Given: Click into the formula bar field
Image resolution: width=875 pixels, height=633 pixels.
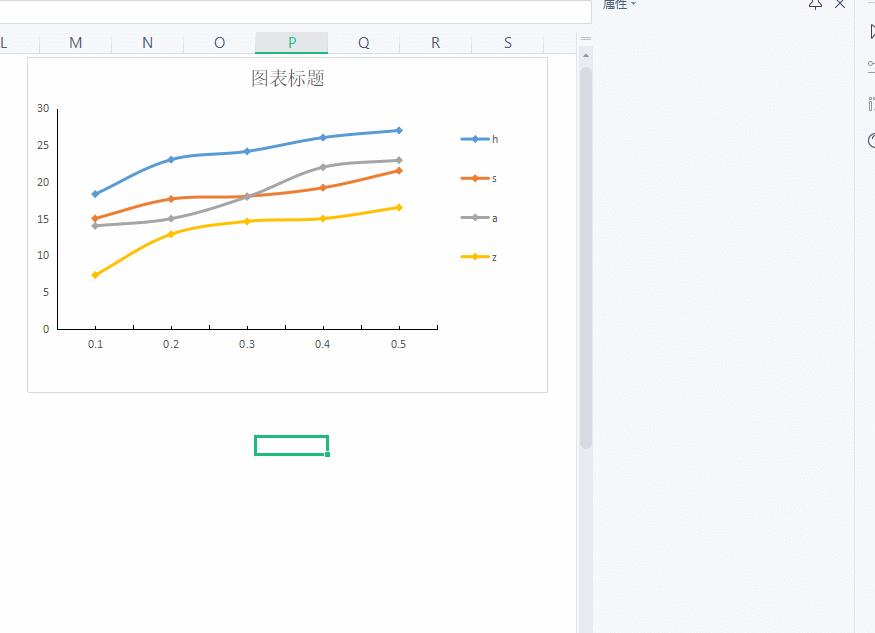Looking at the screenshot, I should tap(295, 11).
